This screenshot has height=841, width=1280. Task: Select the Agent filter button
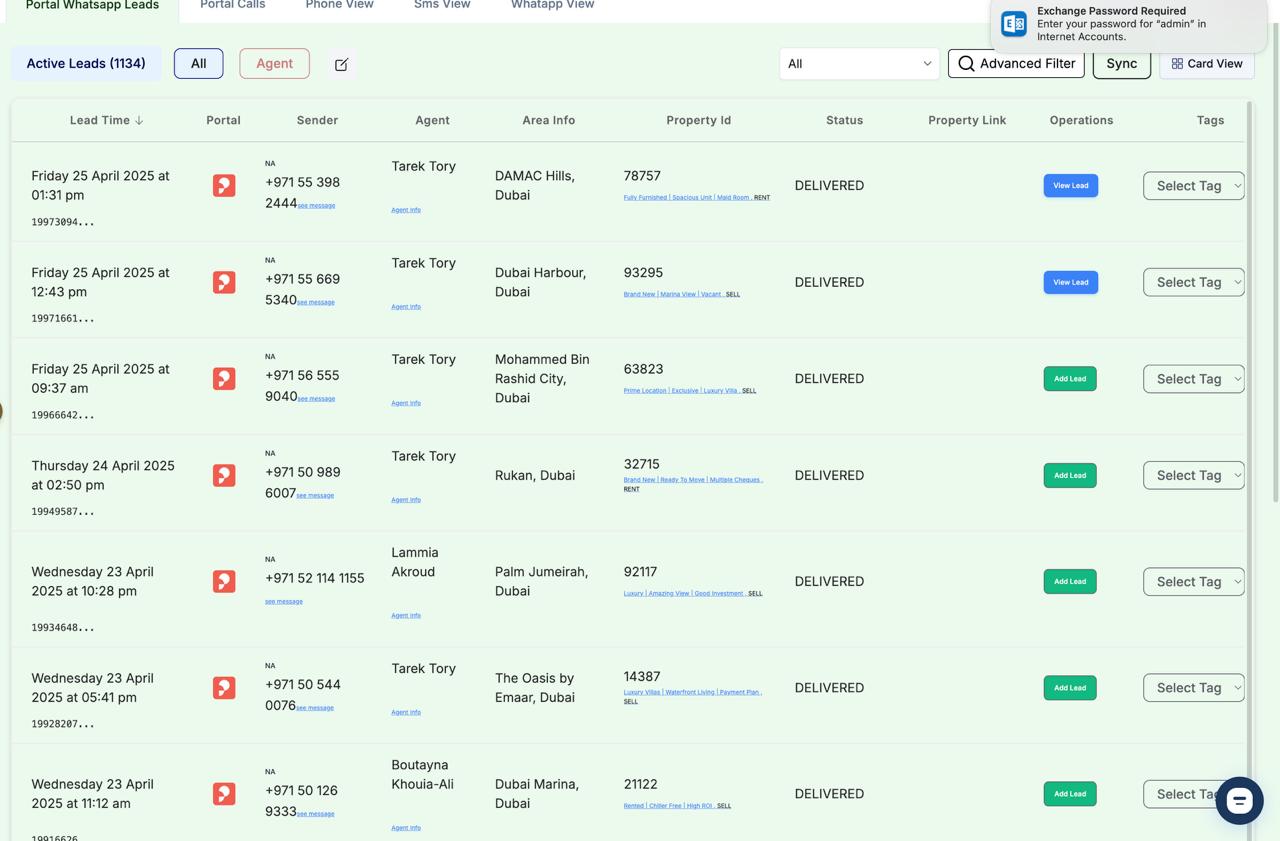pyautogui.click(x=275, y=64)
